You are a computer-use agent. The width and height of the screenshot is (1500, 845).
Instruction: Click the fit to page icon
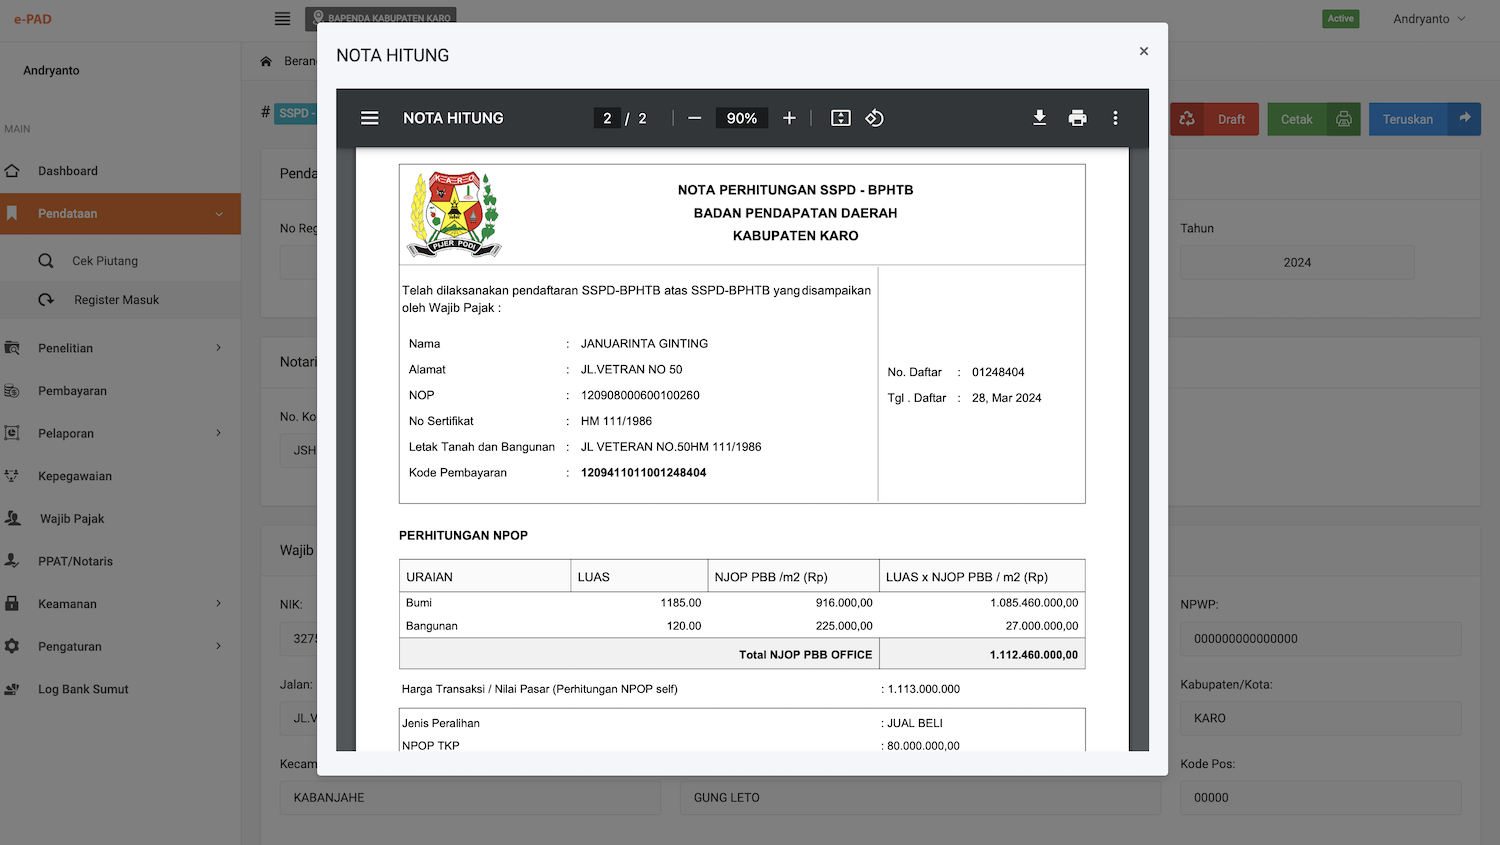coord(841,118)
